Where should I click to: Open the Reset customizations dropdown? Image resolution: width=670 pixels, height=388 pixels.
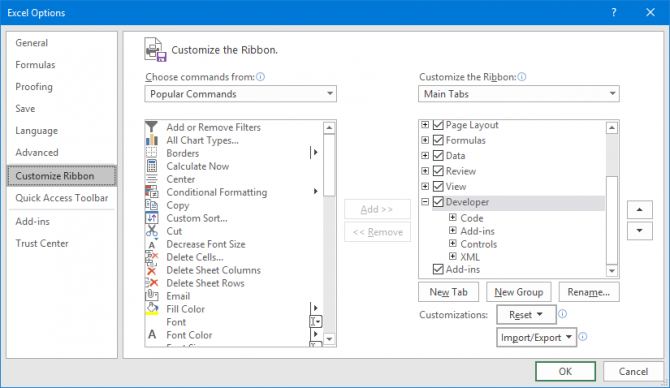(526, 315)
